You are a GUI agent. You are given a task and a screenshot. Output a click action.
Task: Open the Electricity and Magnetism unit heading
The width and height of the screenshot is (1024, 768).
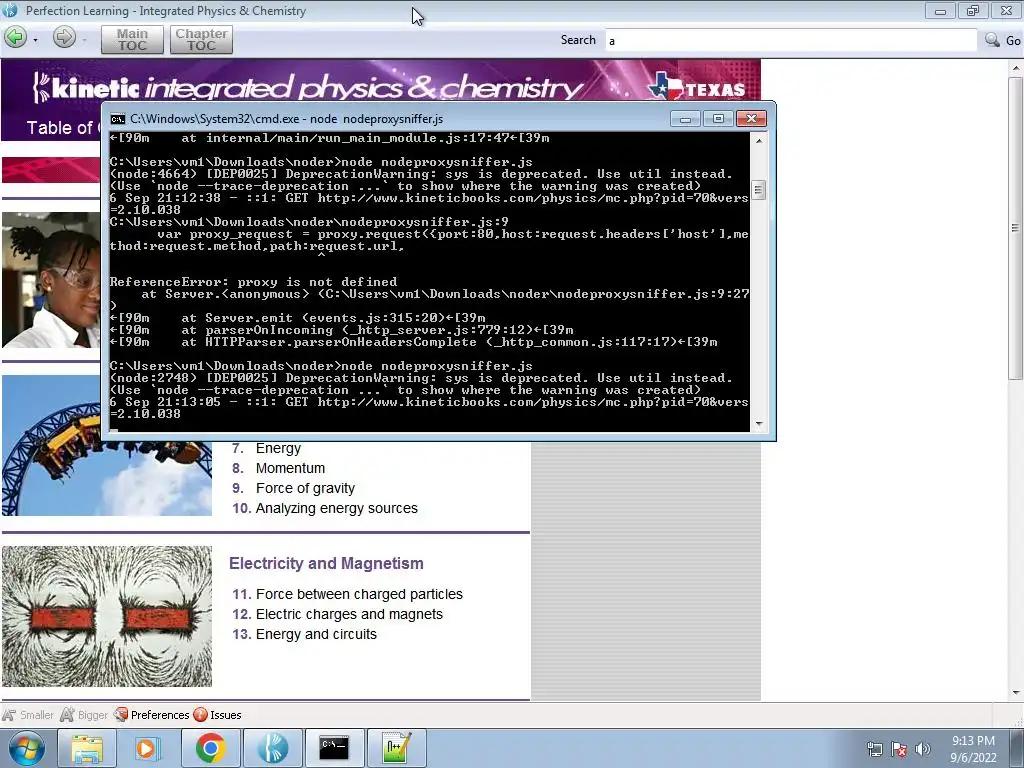(x=326, y=564)
